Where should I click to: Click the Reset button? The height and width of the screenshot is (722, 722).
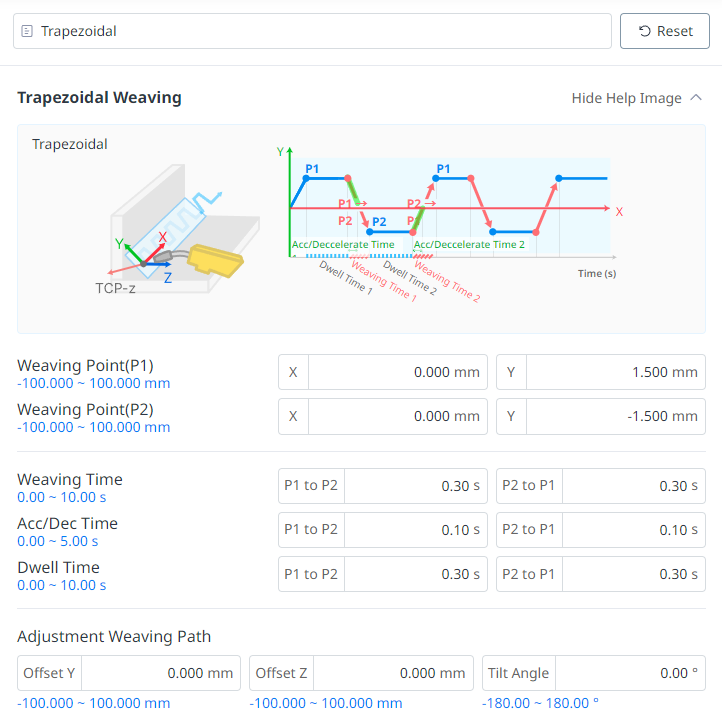pyautogui.click(x=665, y=31)
